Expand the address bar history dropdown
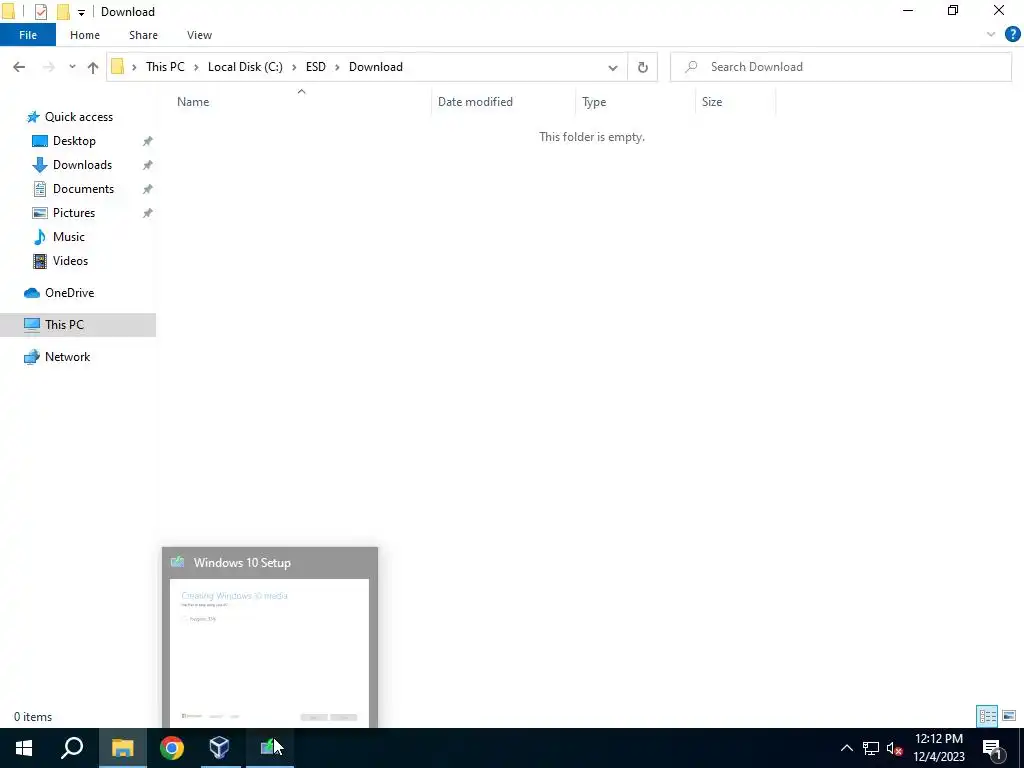 pyautogui.click(x=613, y=67)
